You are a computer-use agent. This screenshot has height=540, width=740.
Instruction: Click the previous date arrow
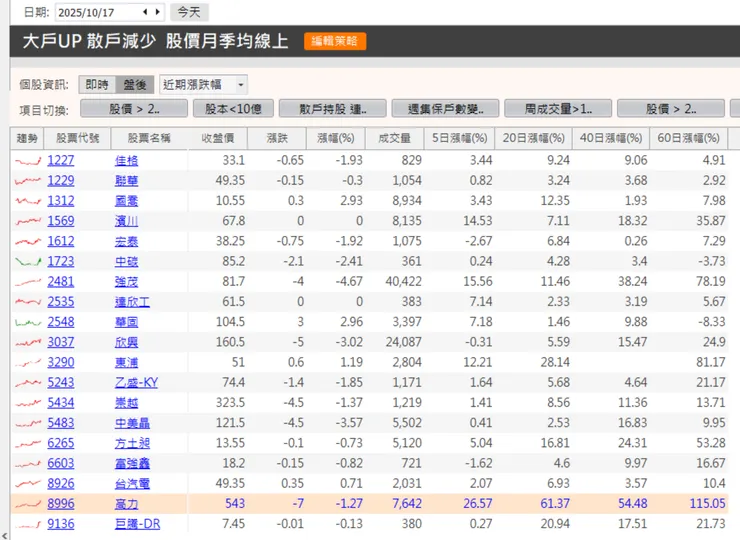click(145, 12)
